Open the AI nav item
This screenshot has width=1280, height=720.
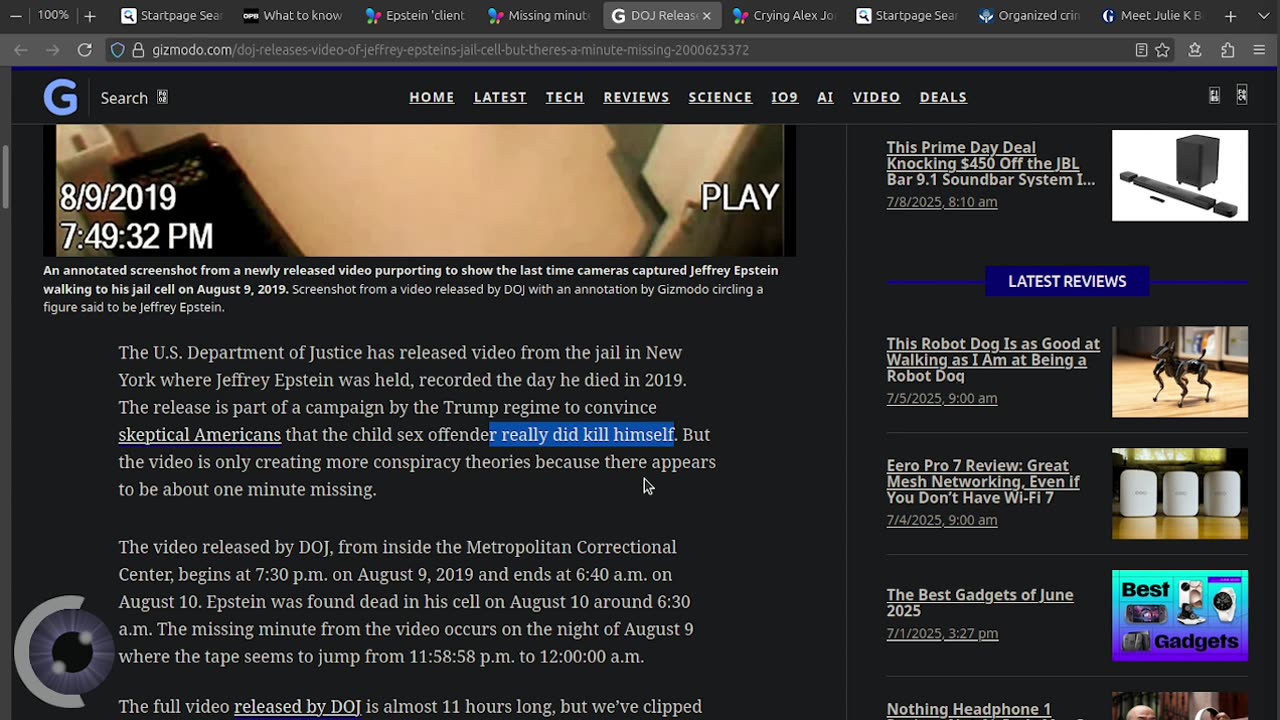(x=825, y=97)
